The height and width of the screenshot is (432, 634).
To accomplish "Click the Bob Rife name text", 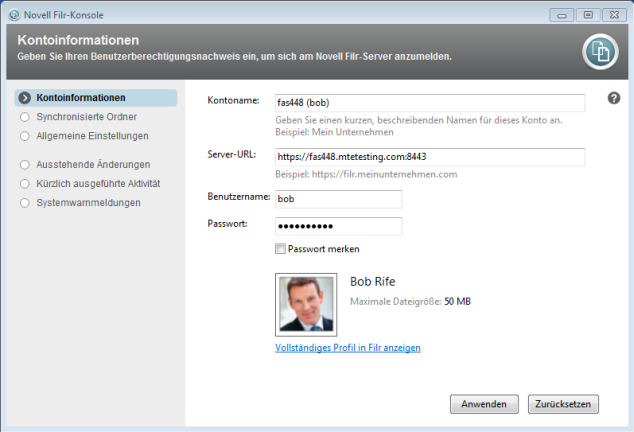I will [x=372, y=282].
